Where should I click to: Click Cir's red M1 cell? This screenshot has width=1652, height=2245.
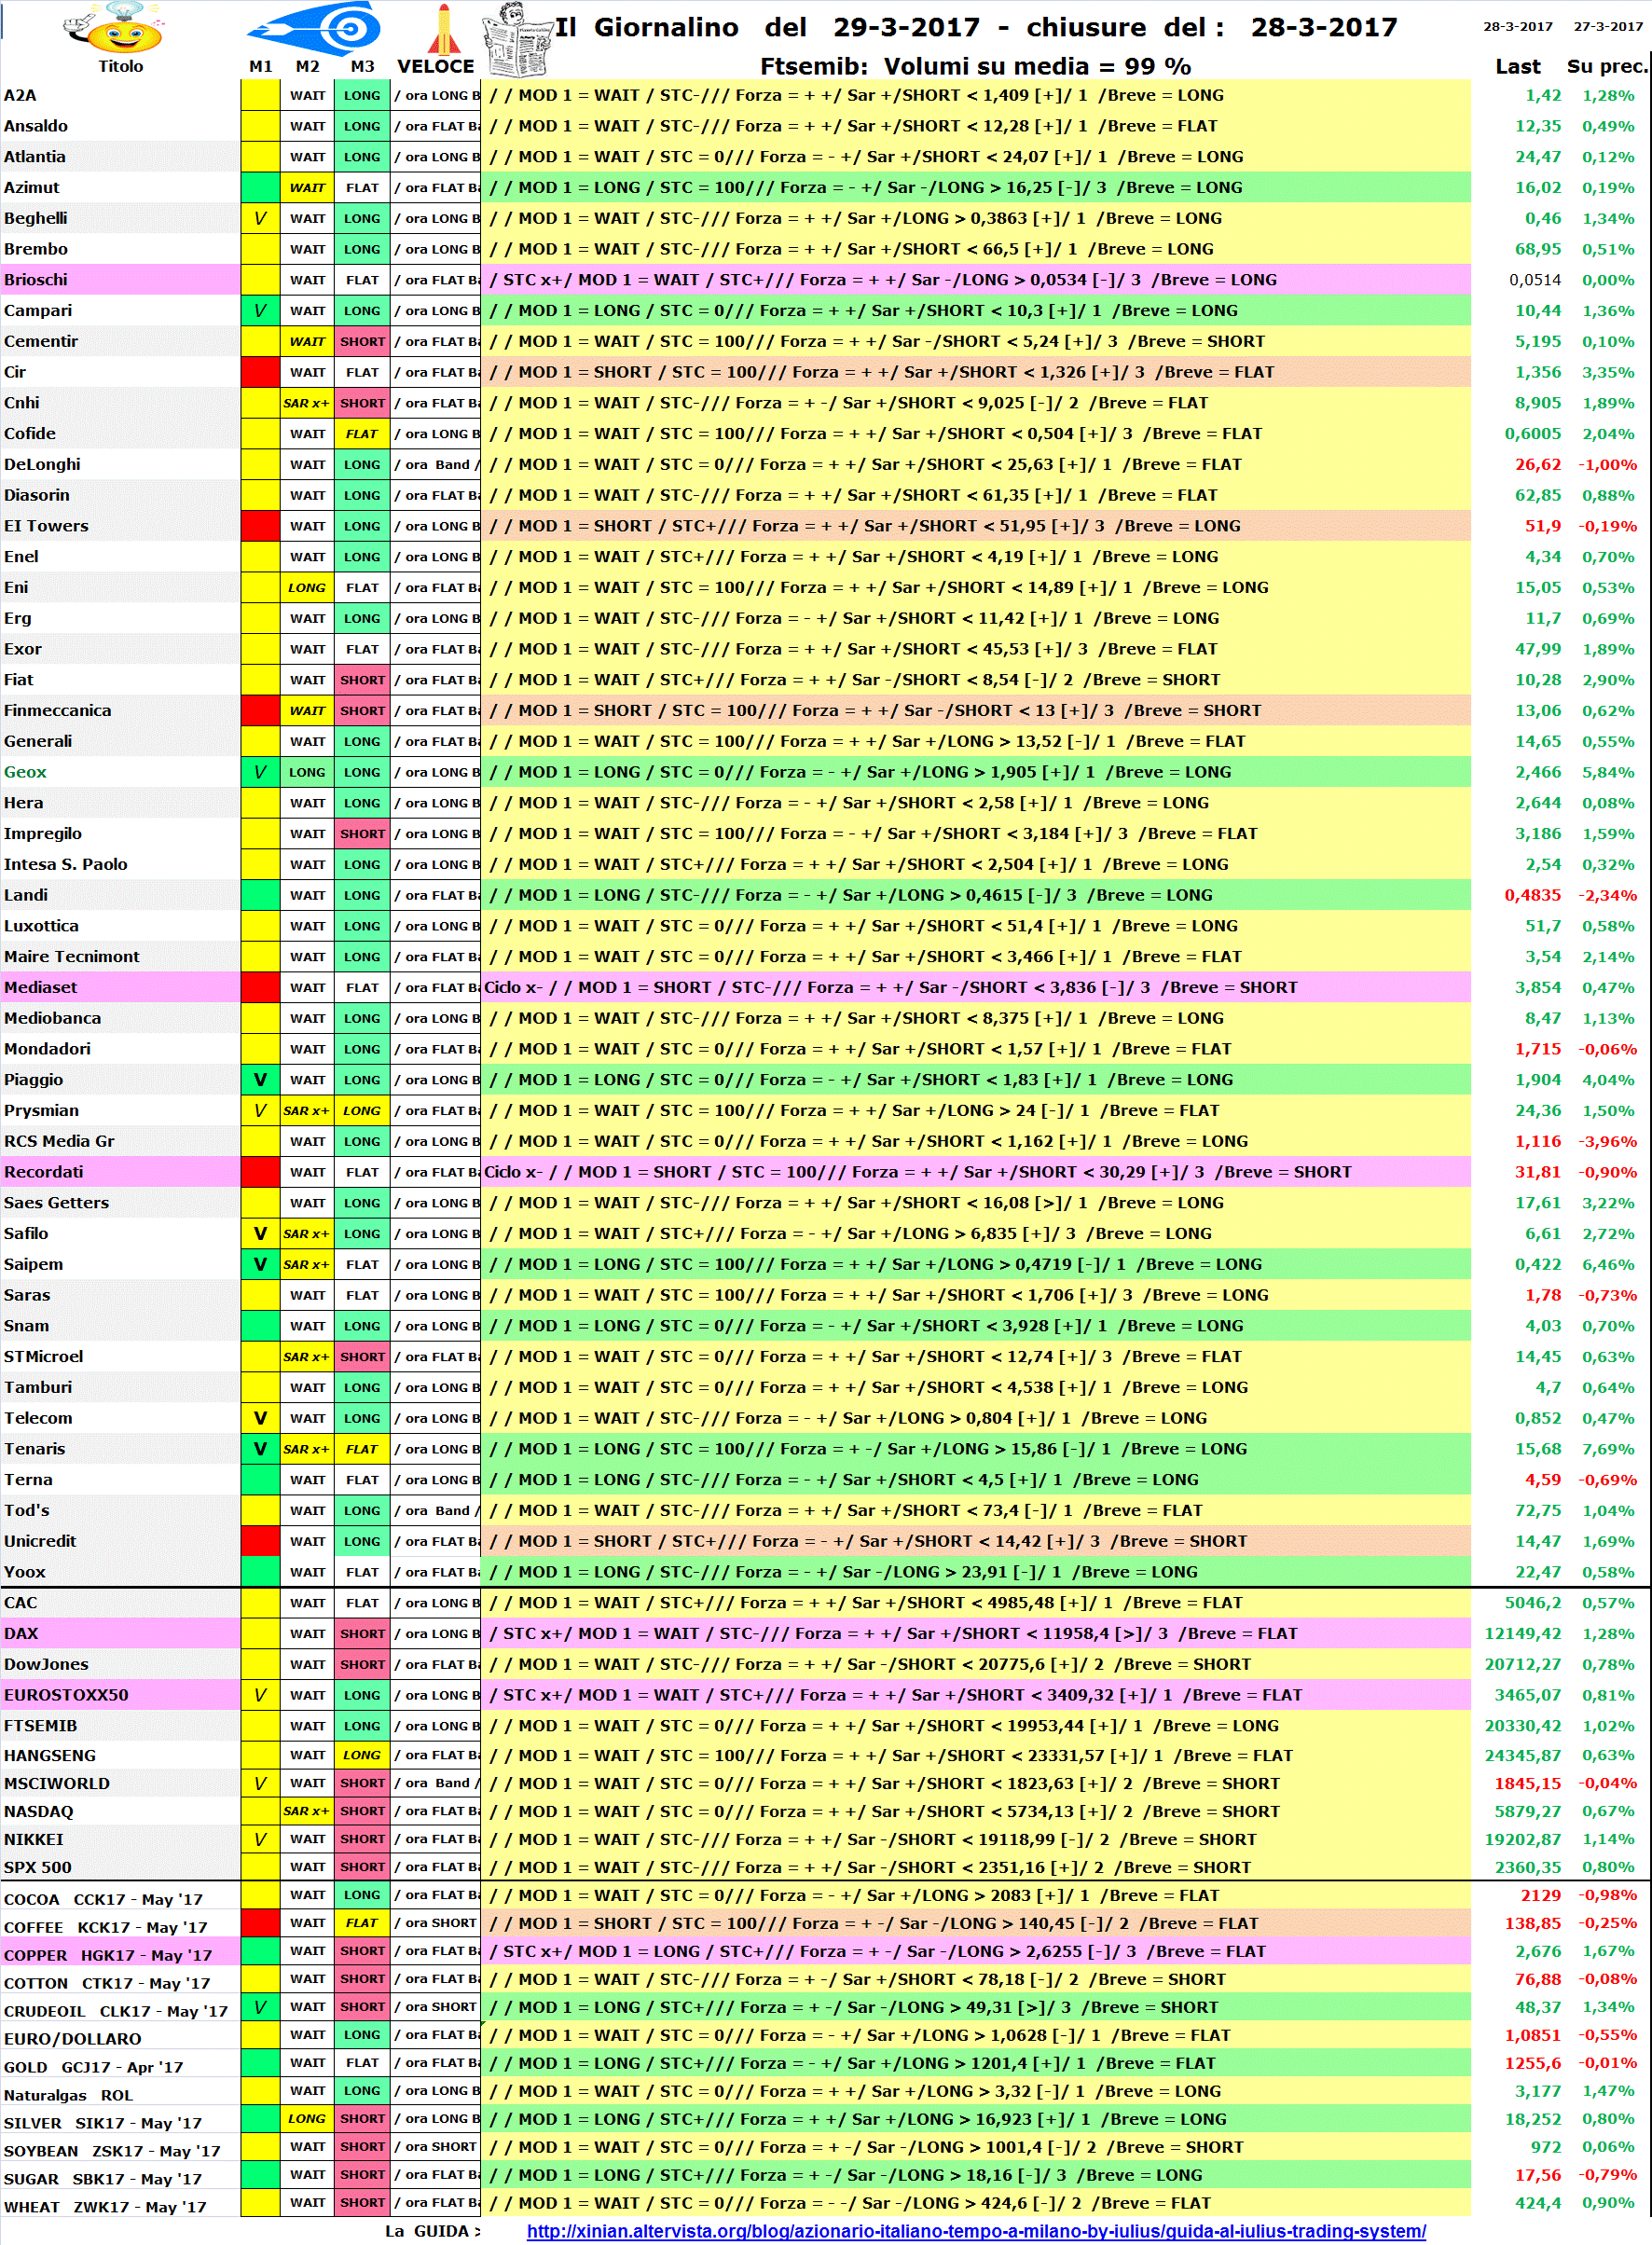coord(260,372)
